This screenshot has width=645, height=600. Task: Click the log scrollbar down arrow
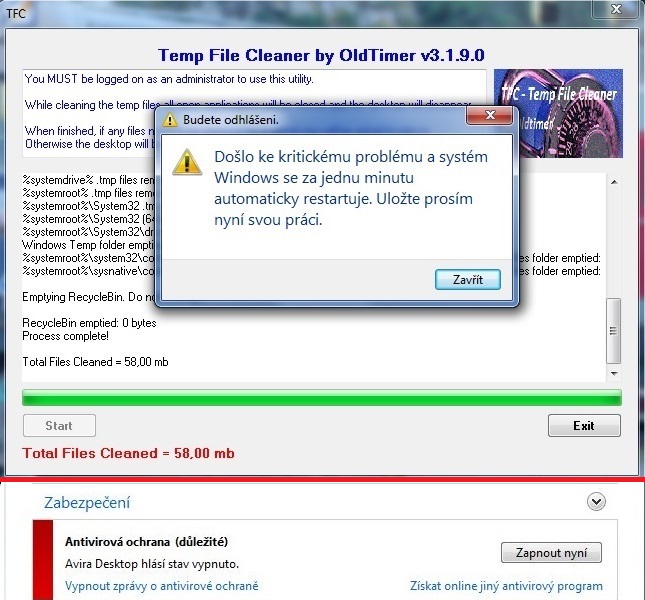pos(614,373)
